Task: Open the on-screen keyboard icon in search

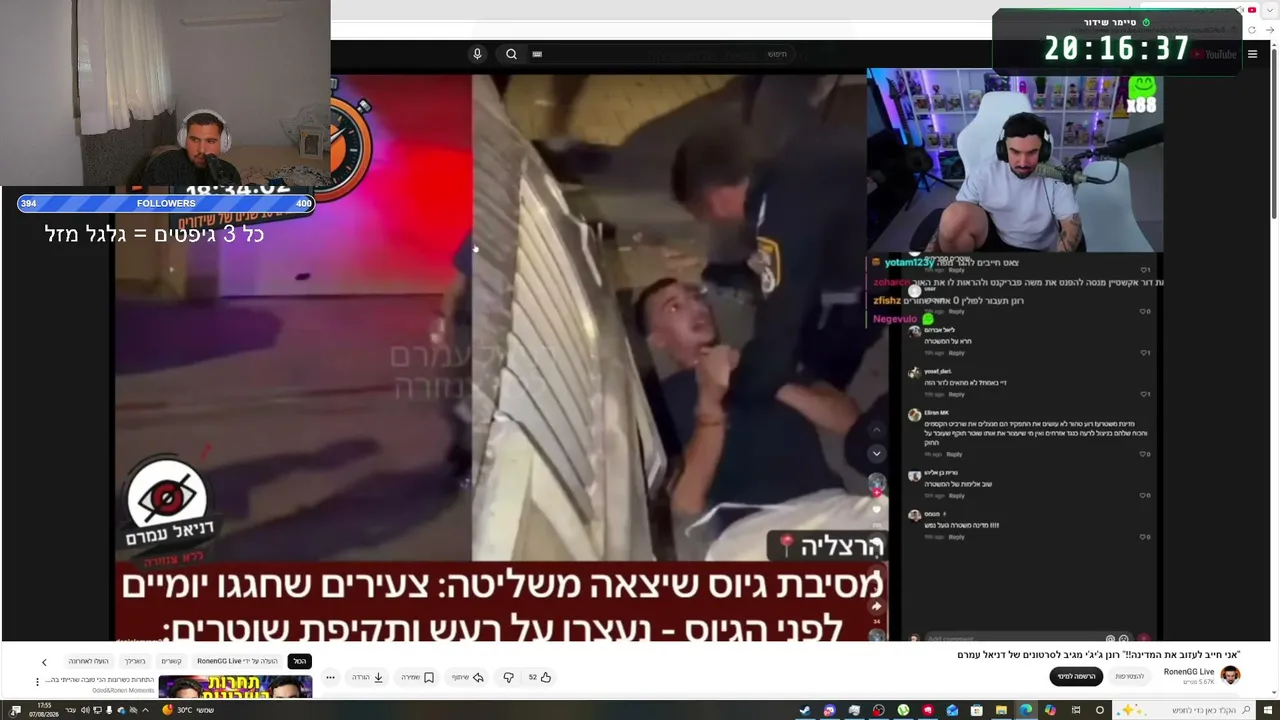Action: pyautogui.click(x=537, y=54)
